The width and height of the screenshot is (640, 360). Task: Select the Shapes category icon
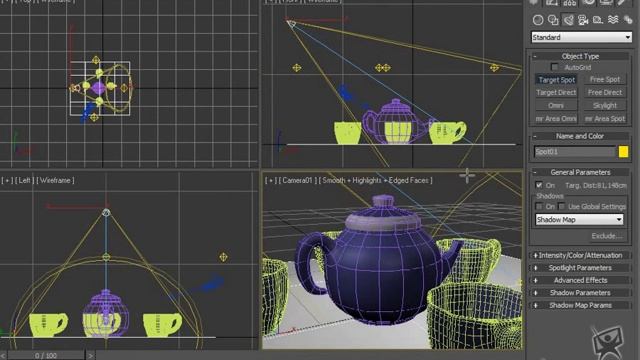(553, 20)
